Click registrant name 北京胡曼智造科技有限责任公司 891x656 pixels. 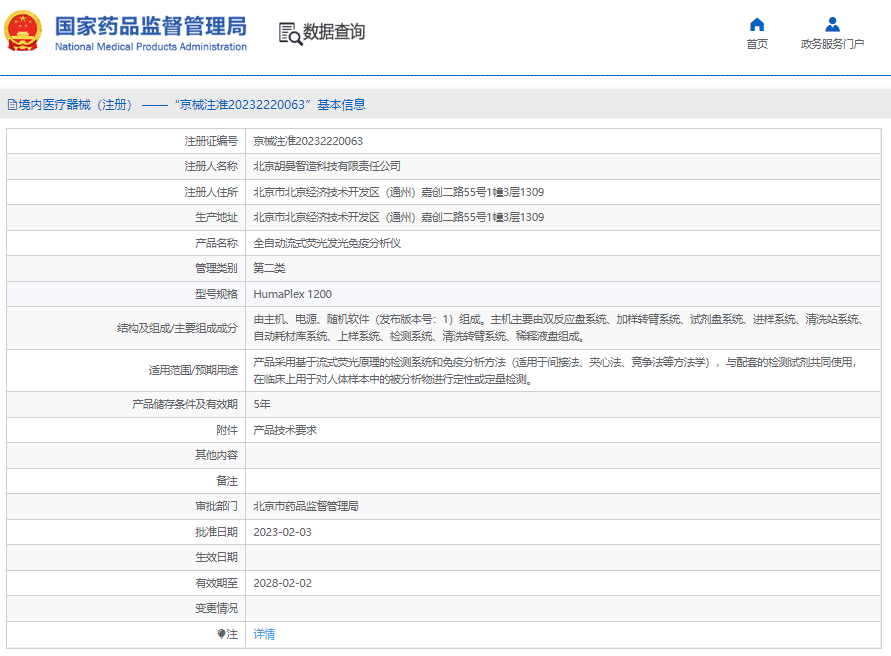pos(327,166)
